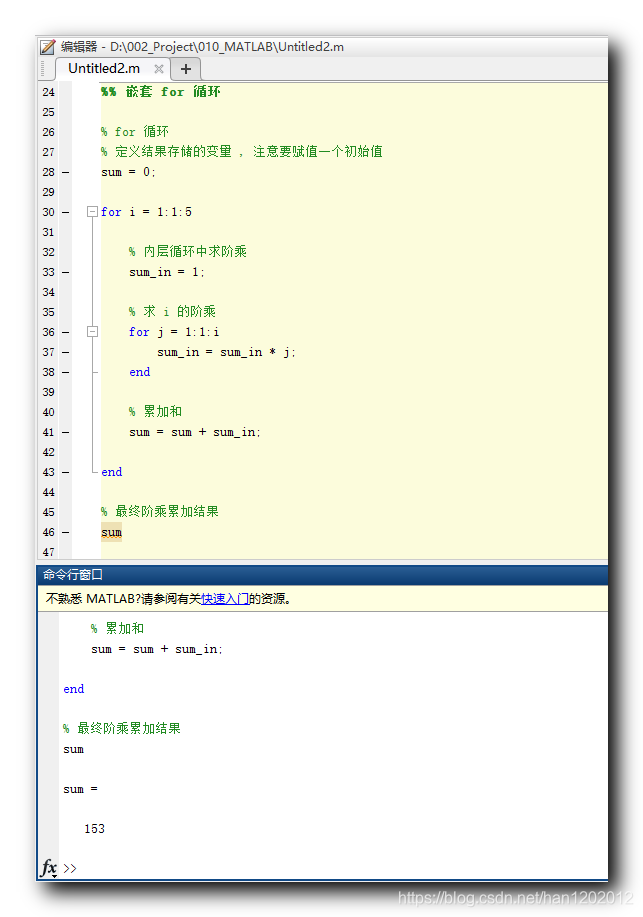Click line number 47 in gutter

tap(49, 552)
